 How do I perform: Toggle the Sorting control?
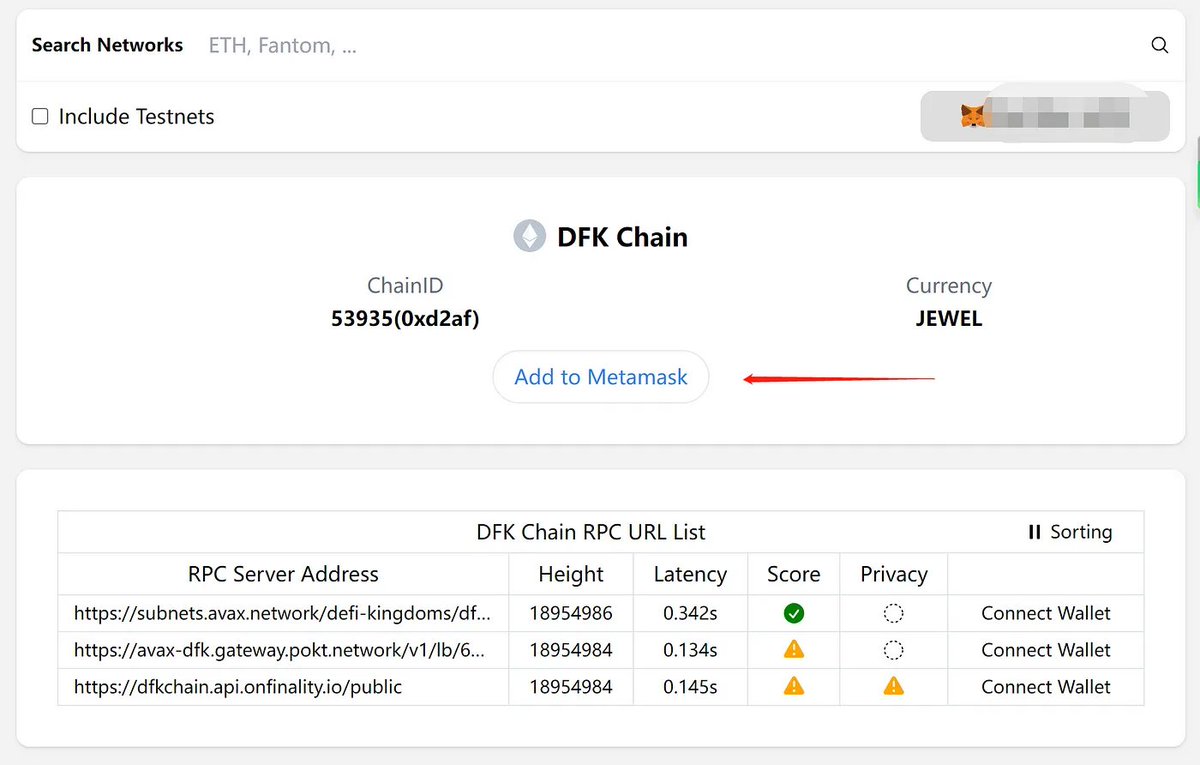coord(1070,532)
